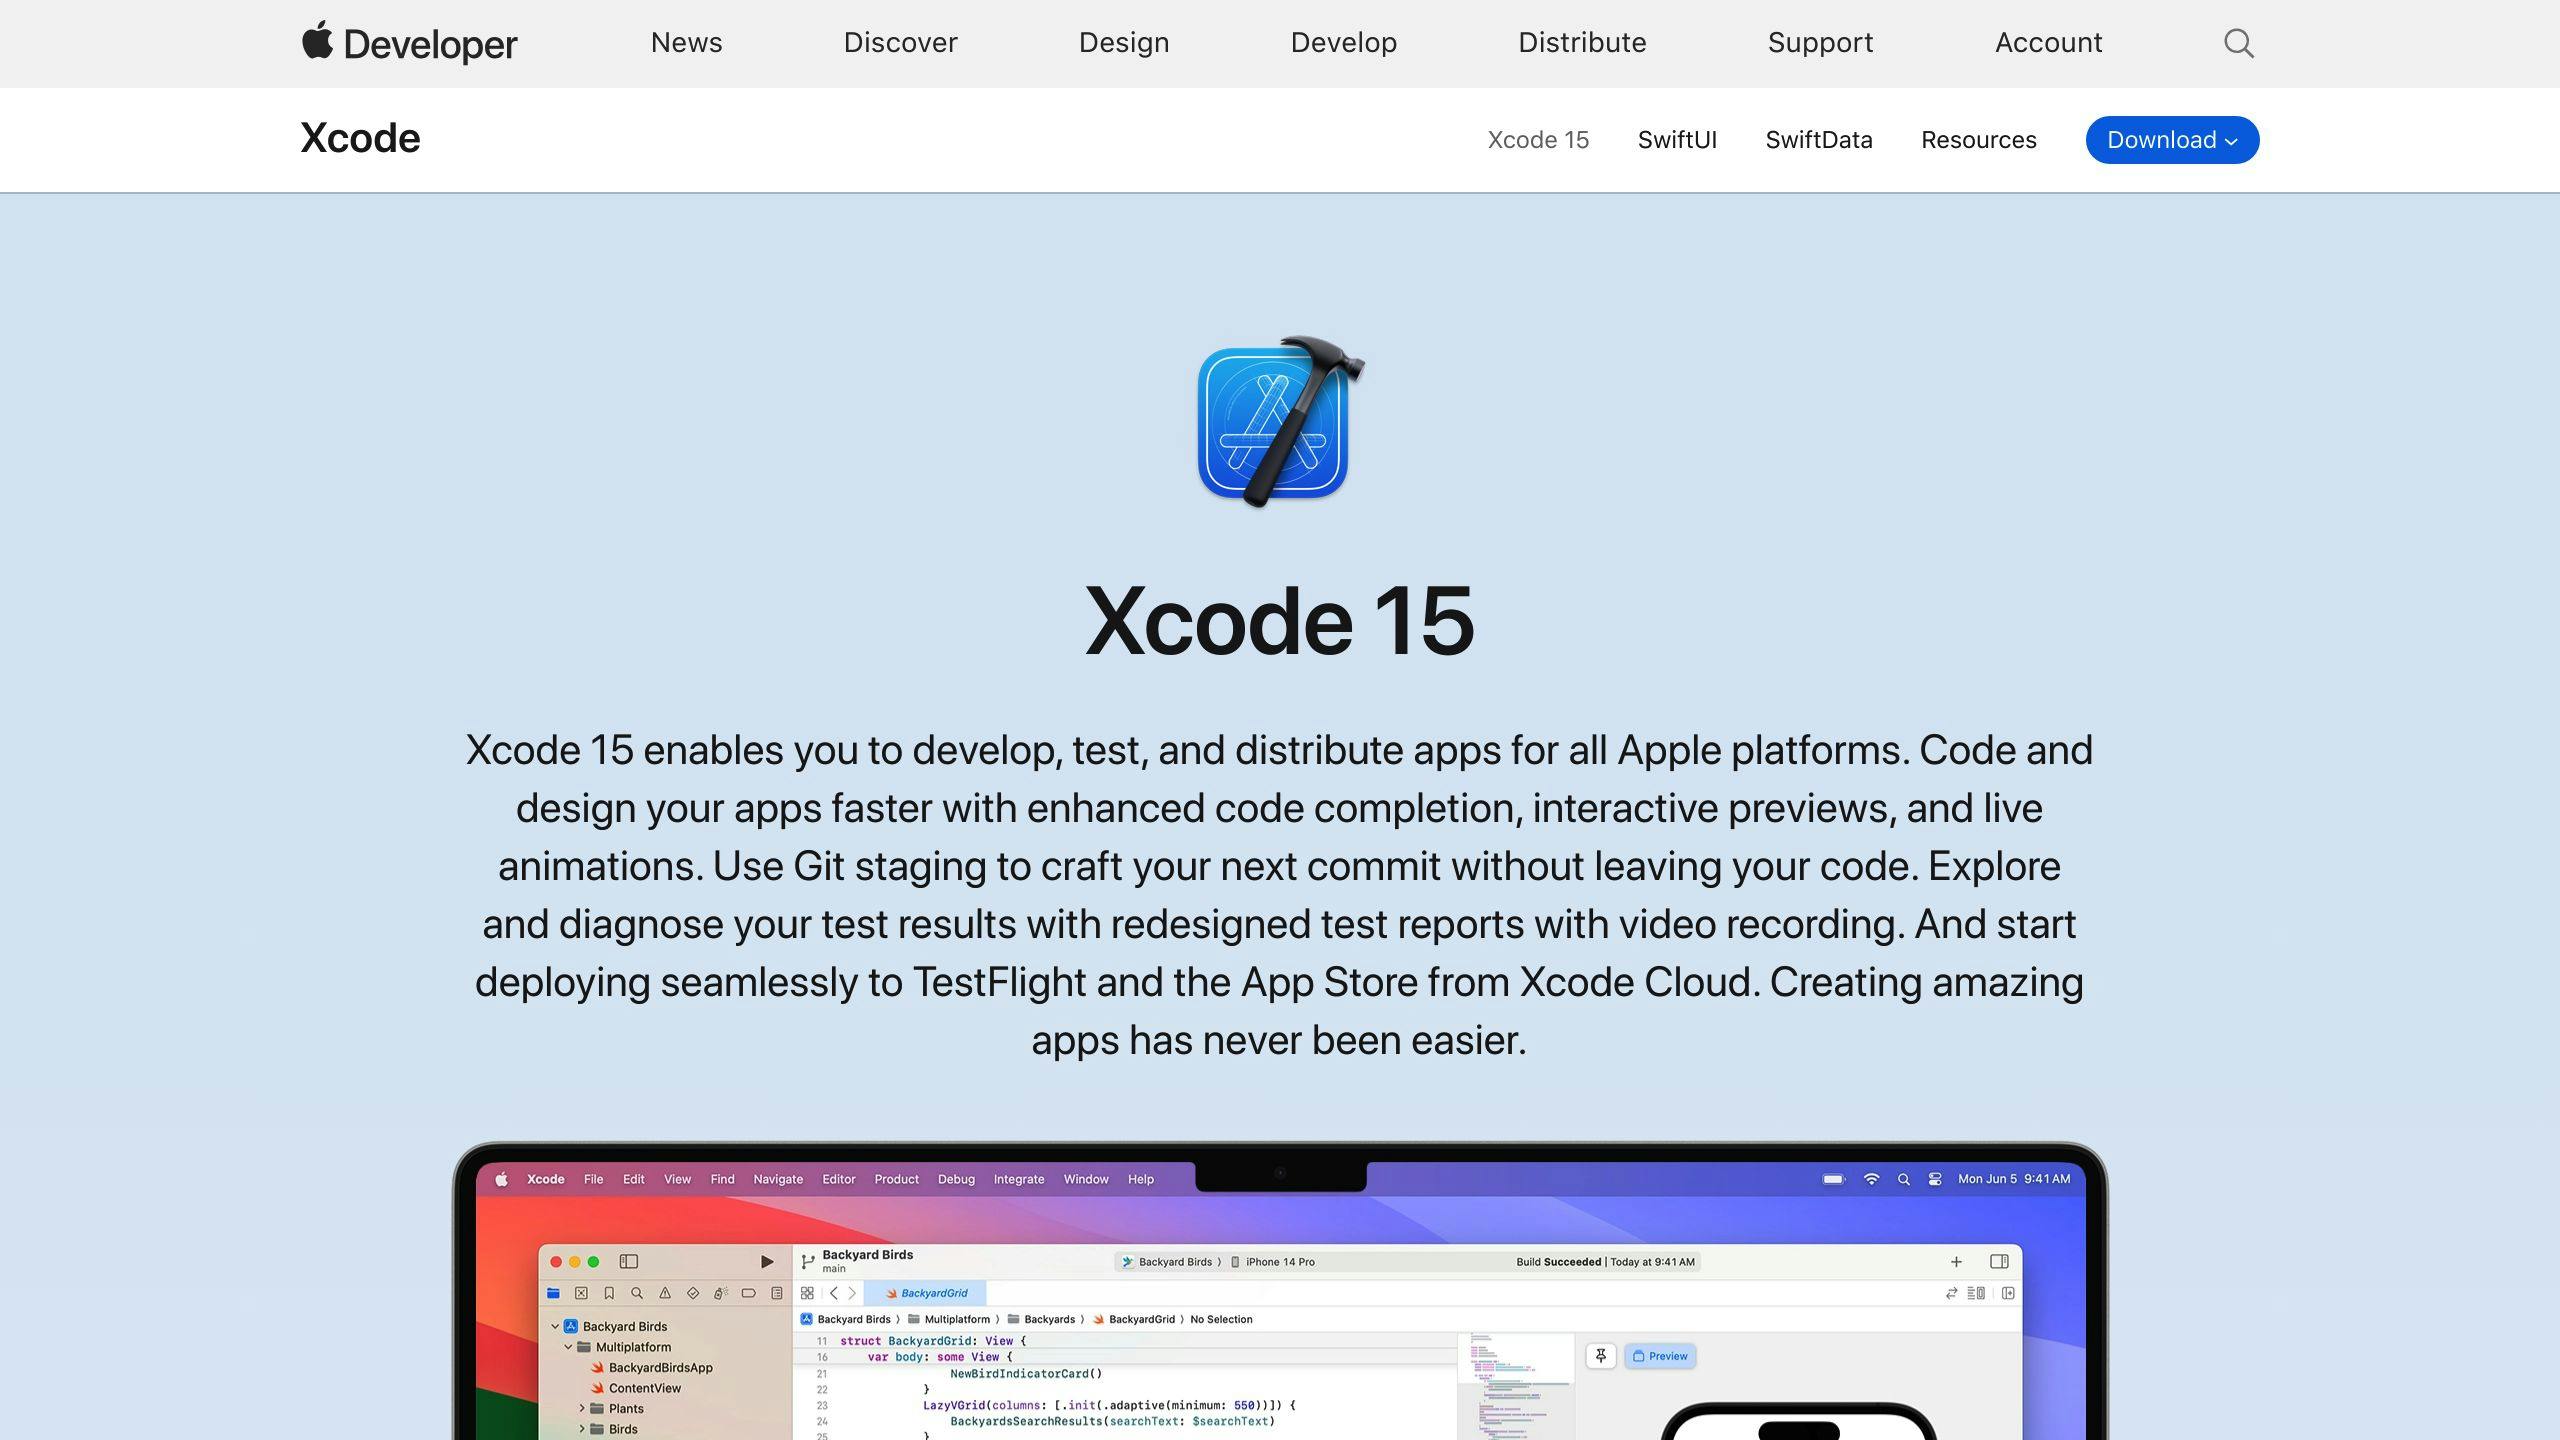The height and width of the screenshot is (1440, 2560).
Task: Collapse the Multiplatform folder
Action: coord(568,1347)
